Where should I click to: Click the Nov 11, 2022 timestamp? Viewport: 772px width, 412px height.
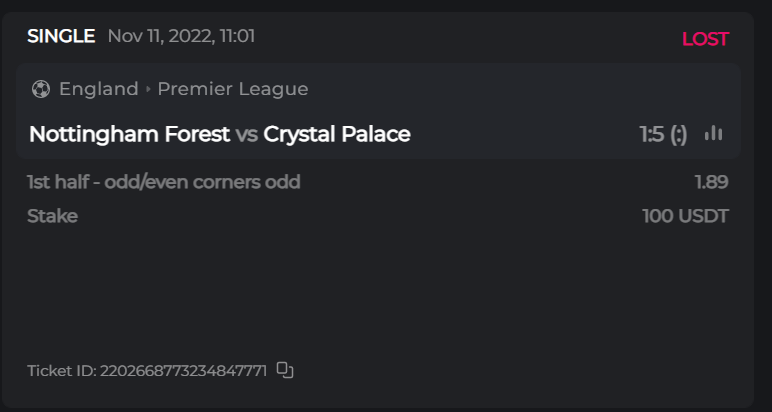pyautogui.click(x=181, y=37)
